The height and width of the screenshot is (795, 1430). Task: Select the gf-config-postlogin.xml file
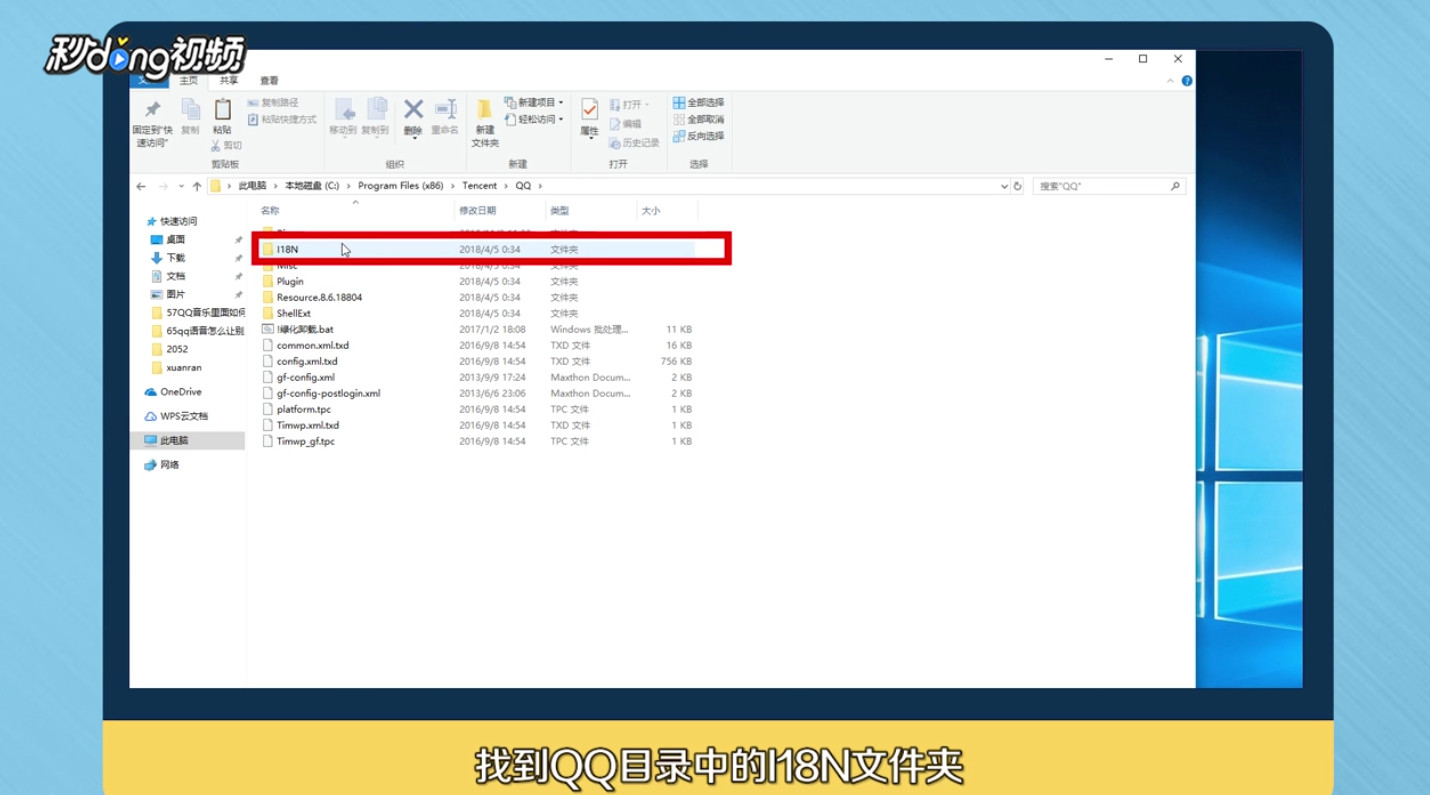pyautogui.click(x=478, y=393)
